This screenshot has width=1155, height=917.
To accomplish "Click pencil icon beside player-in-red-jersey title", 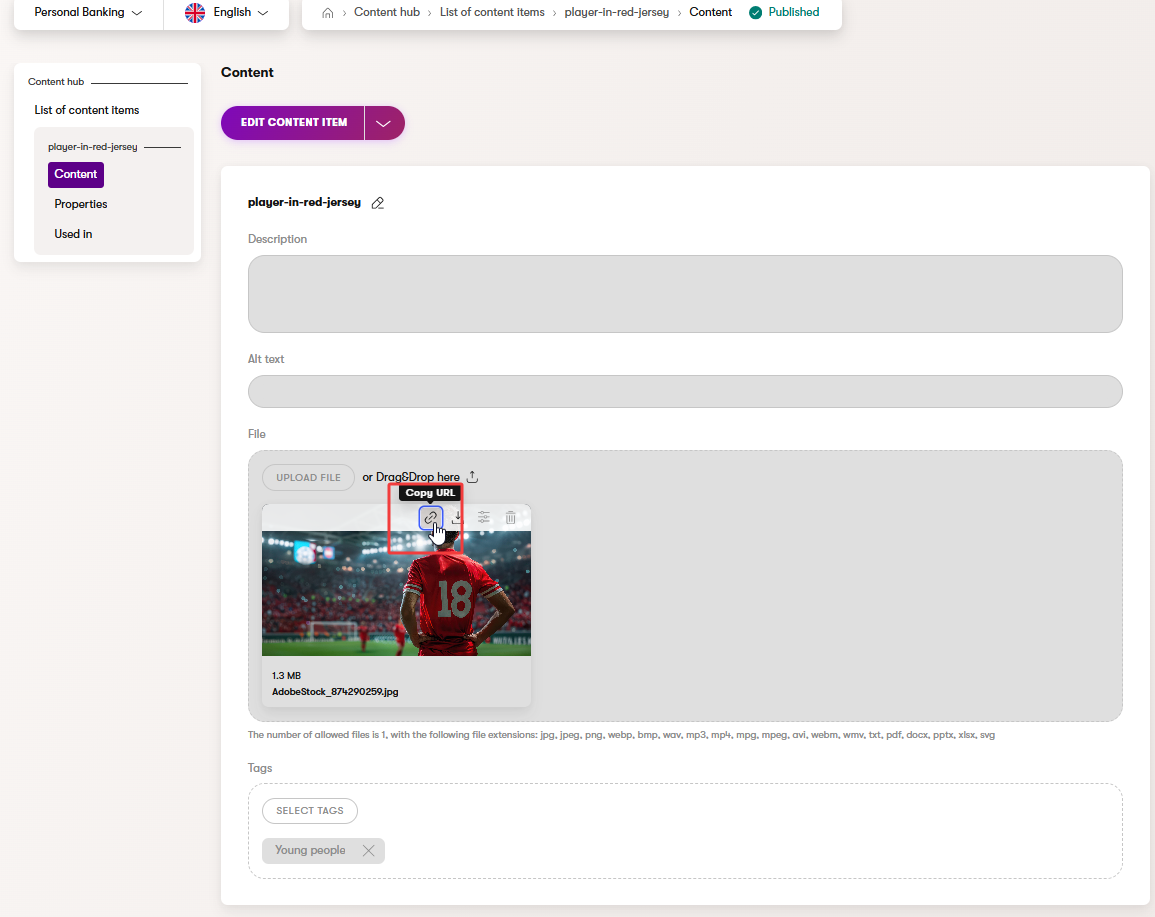I will [x=378, y=203].
